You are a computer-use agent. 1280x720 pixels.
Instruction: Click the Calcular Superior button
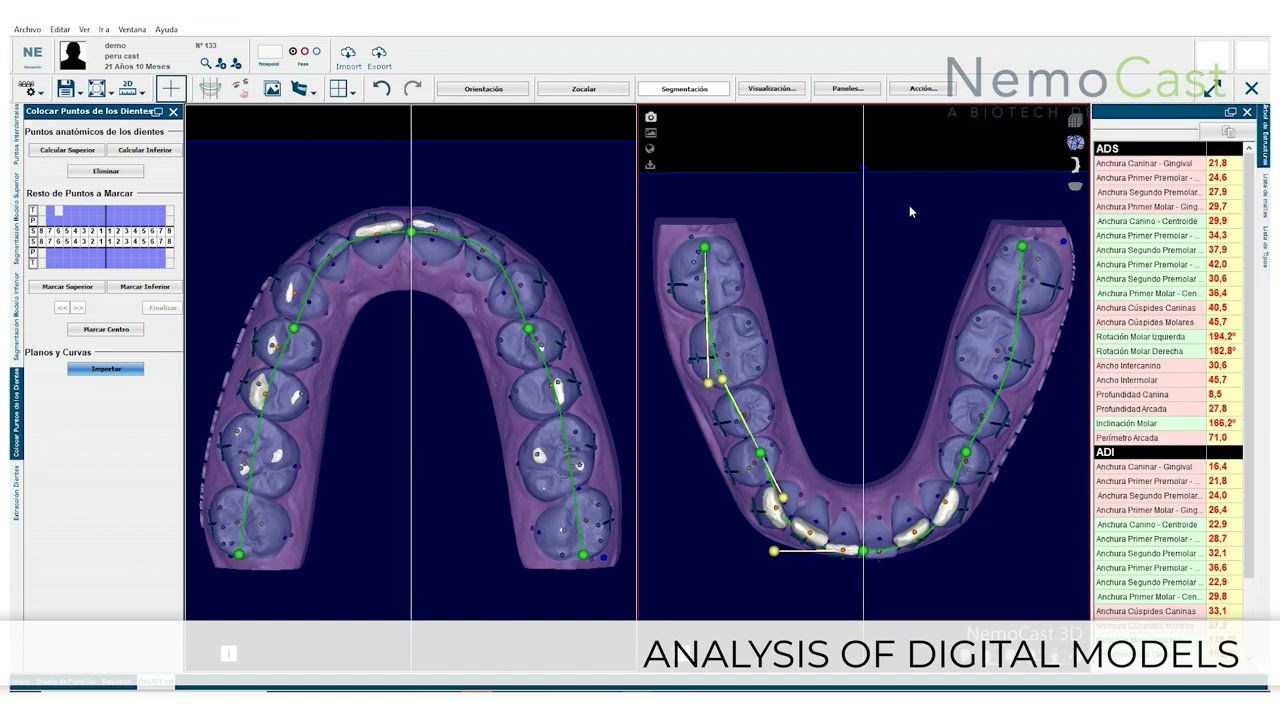point(68,150)
